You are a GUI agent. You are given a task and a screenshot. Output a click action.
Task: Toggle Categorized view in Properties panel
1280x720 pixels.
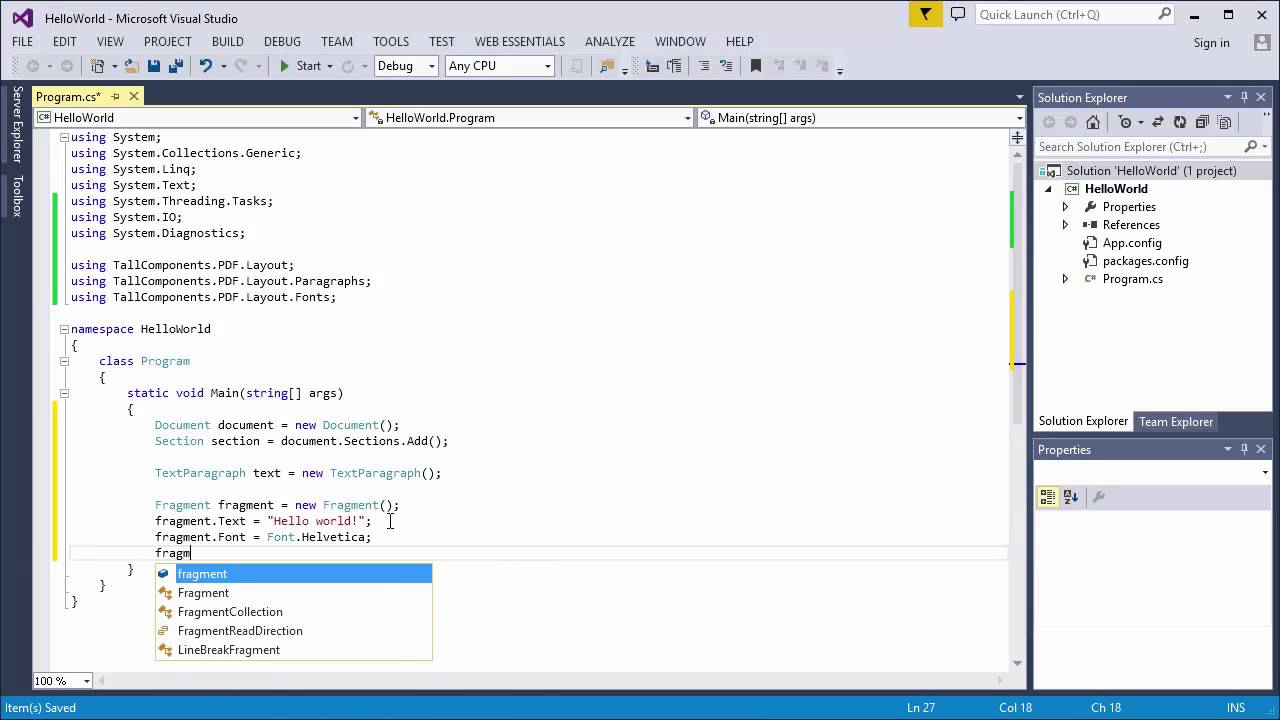1048,497
